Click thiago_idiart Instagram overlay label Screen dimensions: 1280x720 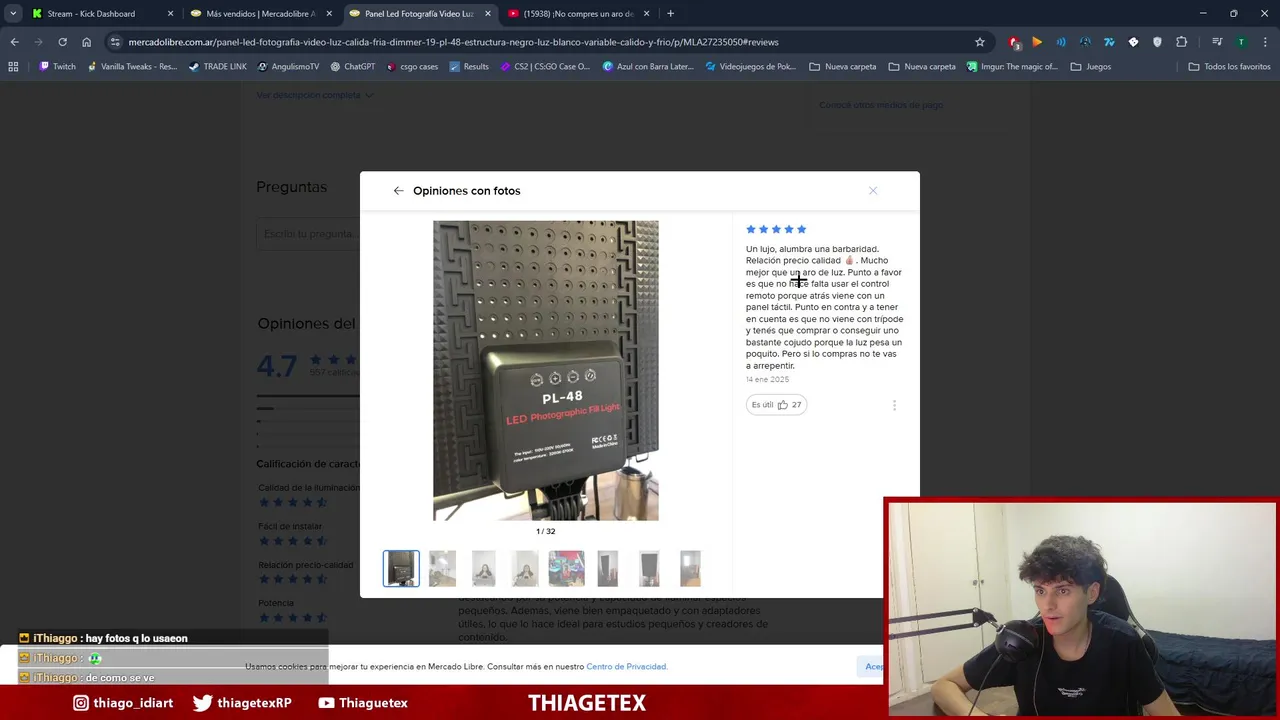(123, 703)
